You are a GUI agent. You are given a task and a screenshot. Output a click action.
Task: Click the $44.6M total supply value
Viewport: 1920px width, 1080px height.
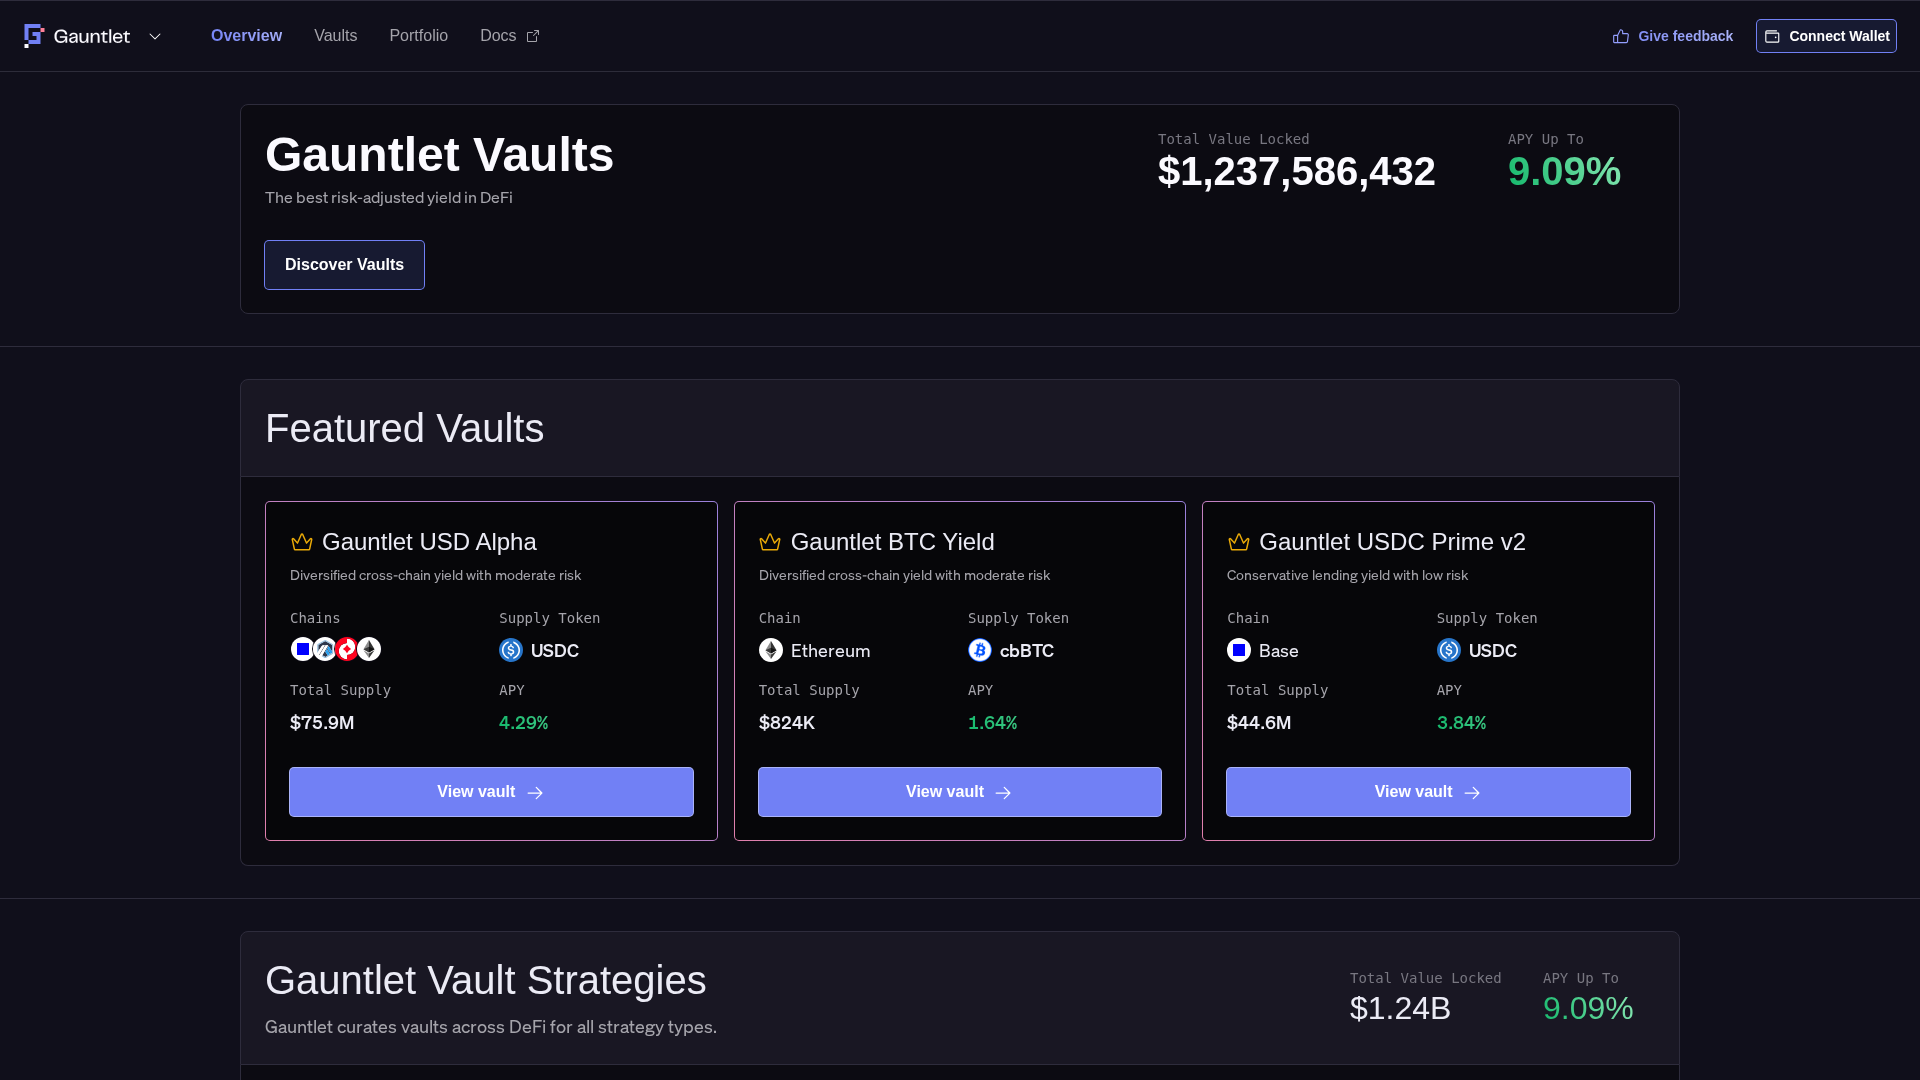(1259, 723)
